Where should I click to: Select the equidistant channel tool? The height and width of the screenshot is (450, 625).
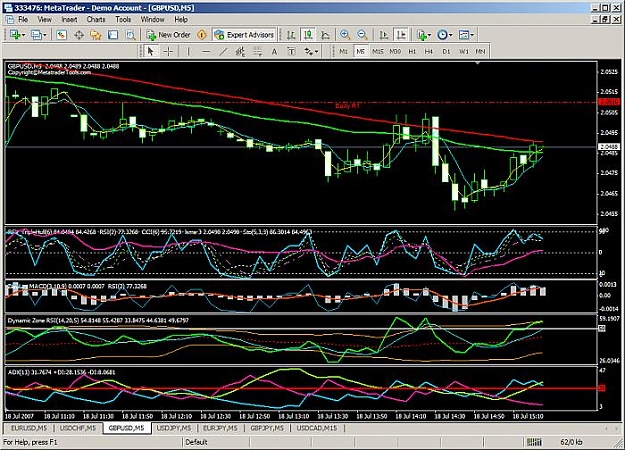[x=240, y=51]
